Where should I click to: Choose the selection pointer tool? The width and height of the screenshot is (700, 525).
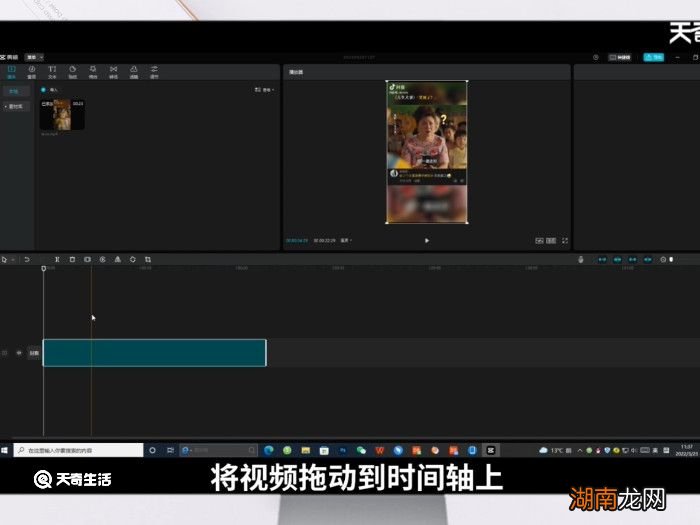coord(4,259)
